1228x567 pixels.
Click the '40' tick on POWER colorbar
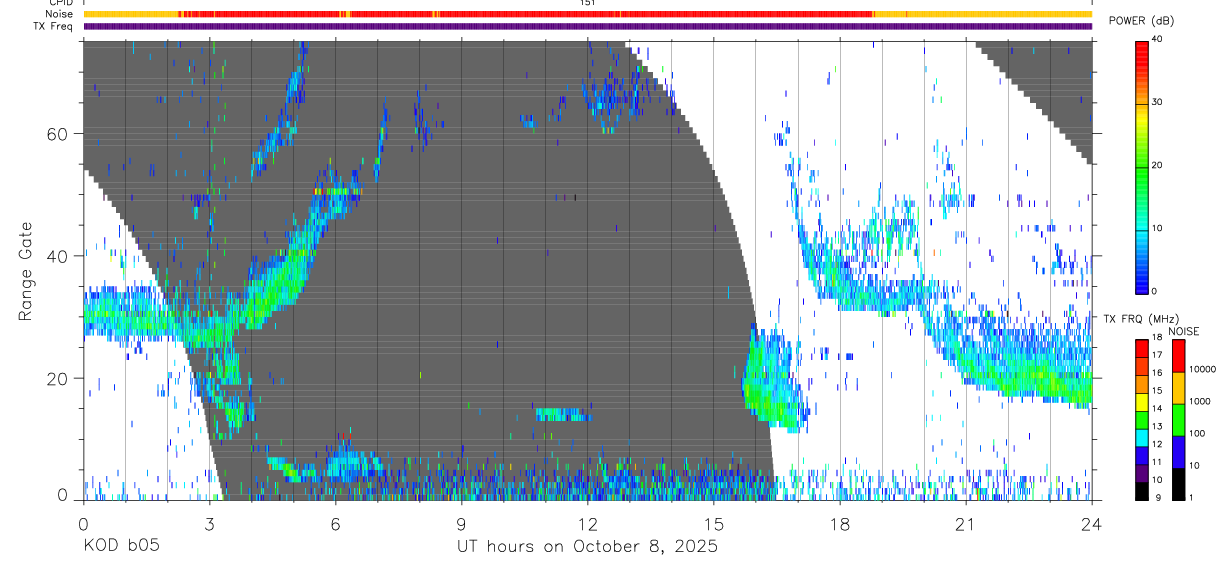[x=1158, y=39]
